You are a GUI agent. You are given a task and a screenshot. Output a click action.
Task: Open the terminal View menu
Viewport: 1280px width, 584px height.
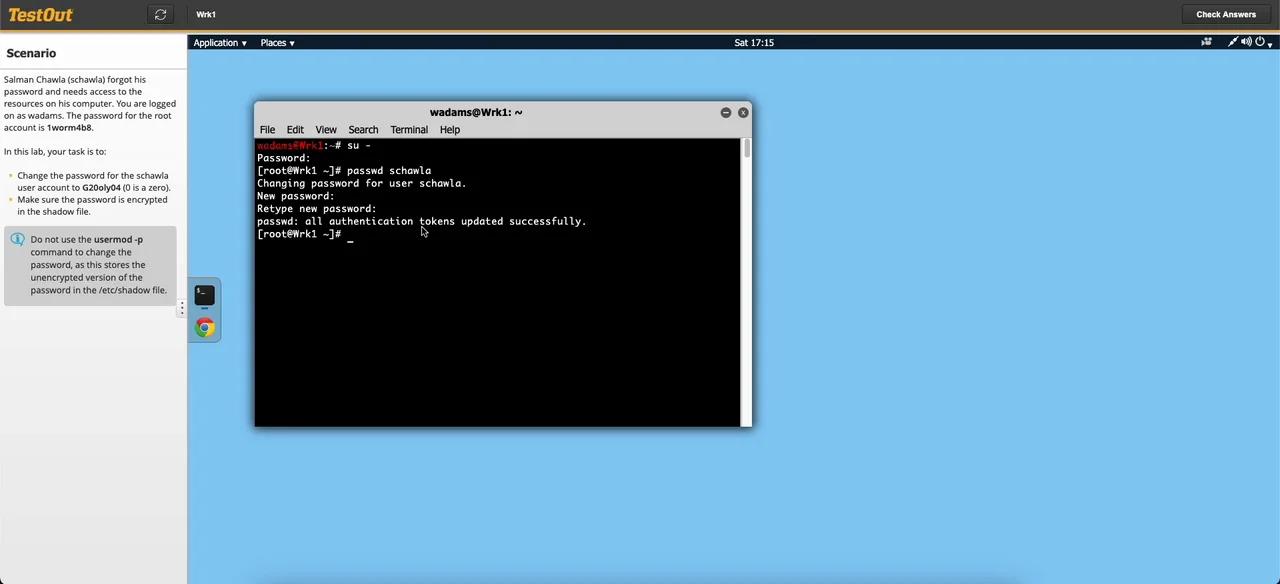click(x=326, y=130)
